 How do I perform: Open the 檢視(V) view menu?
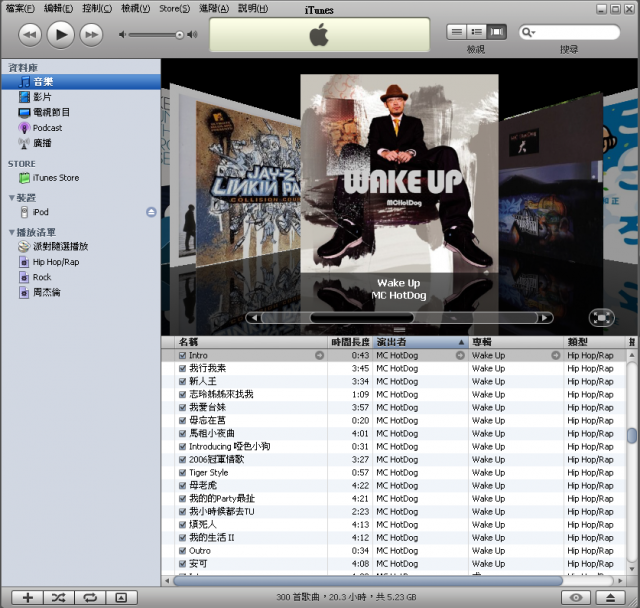[x=136, y=8]
